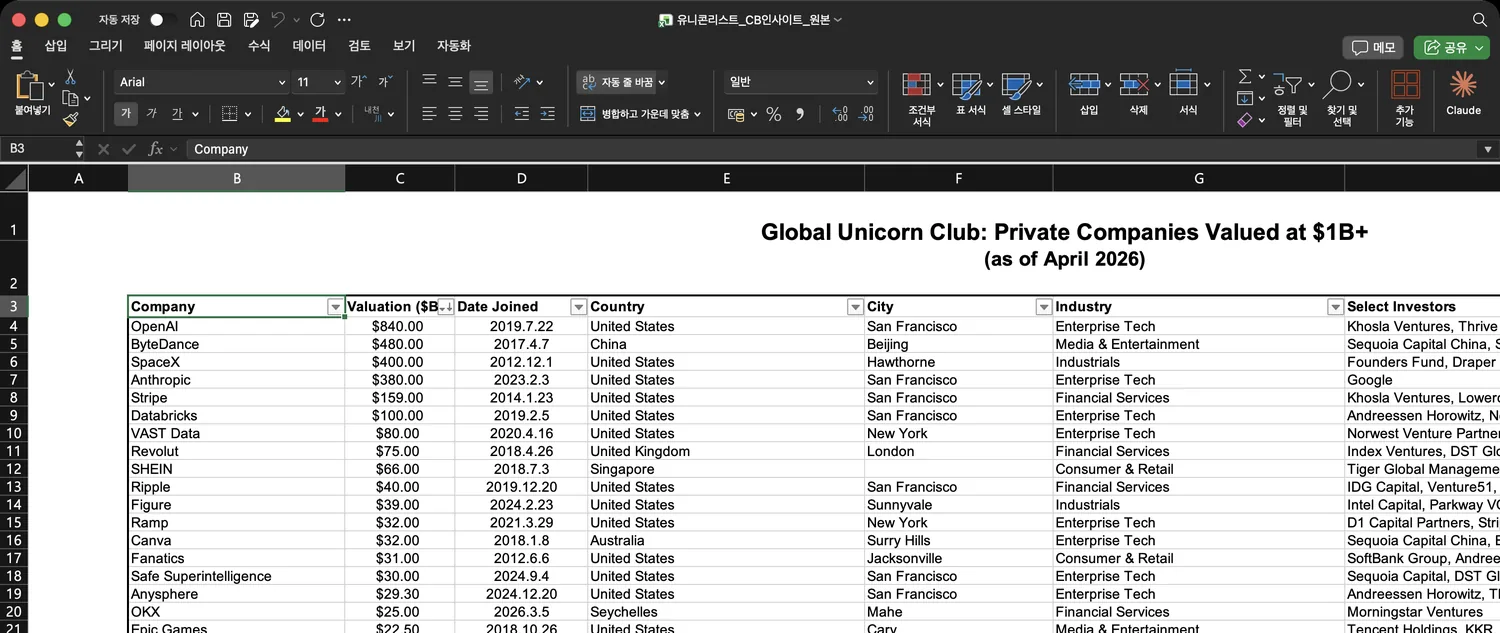Open the Formulas (수식) tab

pos(259,46)
